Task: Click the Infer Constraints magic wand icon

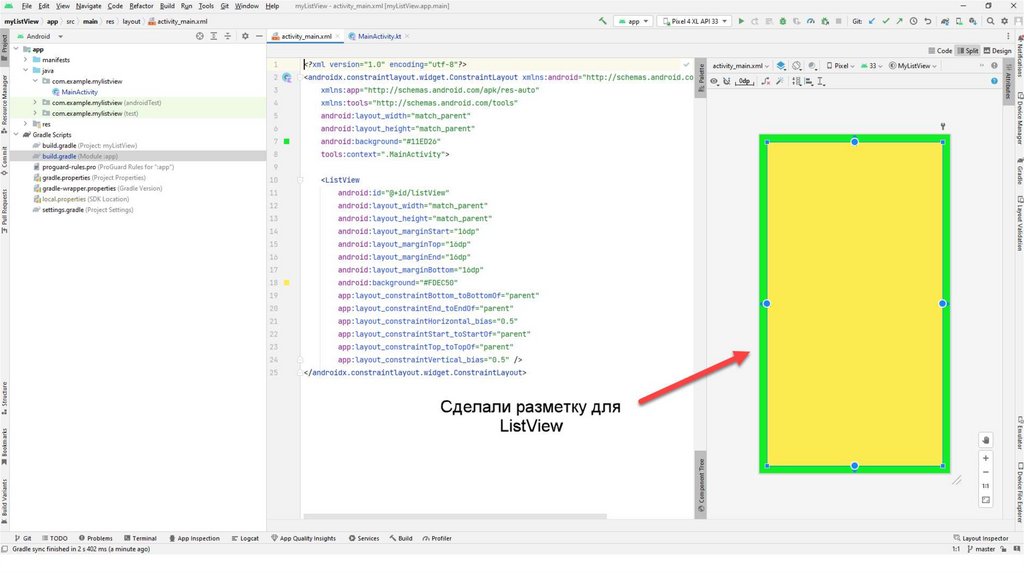Action: coord(779,81)
